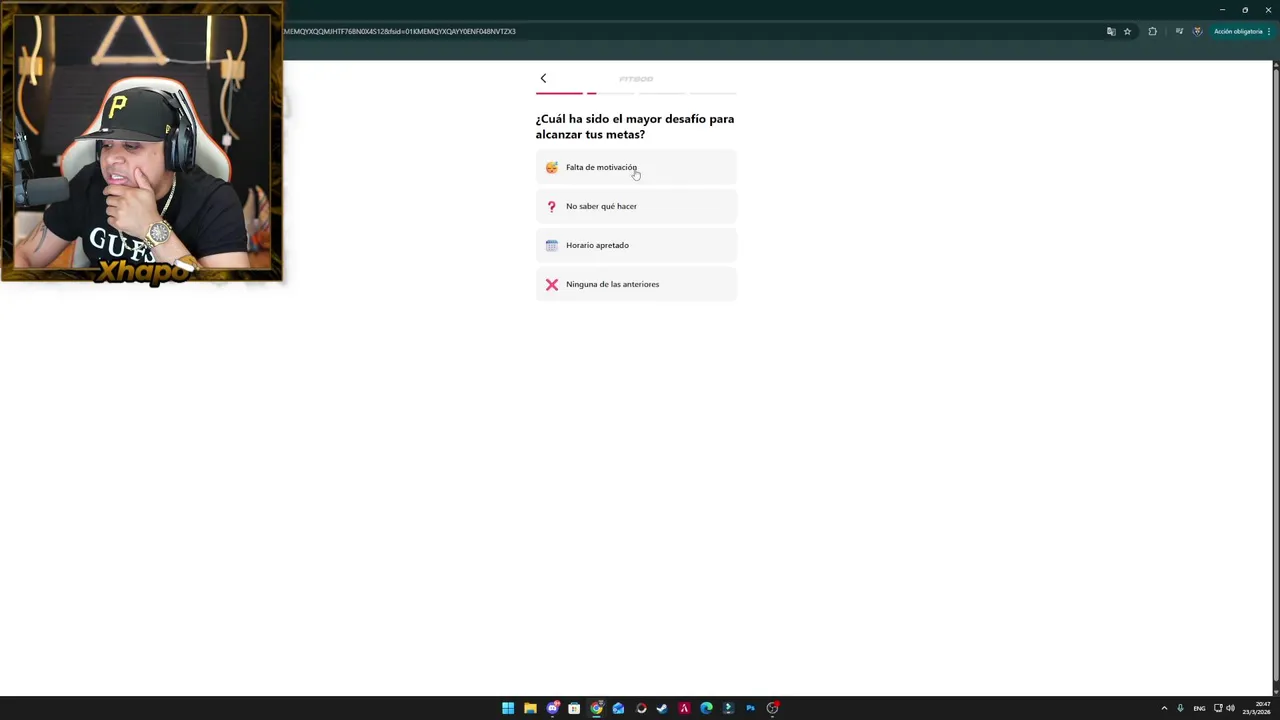Launch Steam from the taskbar
This screenshot has width=1280, height=720.
(x=662, y=708)
